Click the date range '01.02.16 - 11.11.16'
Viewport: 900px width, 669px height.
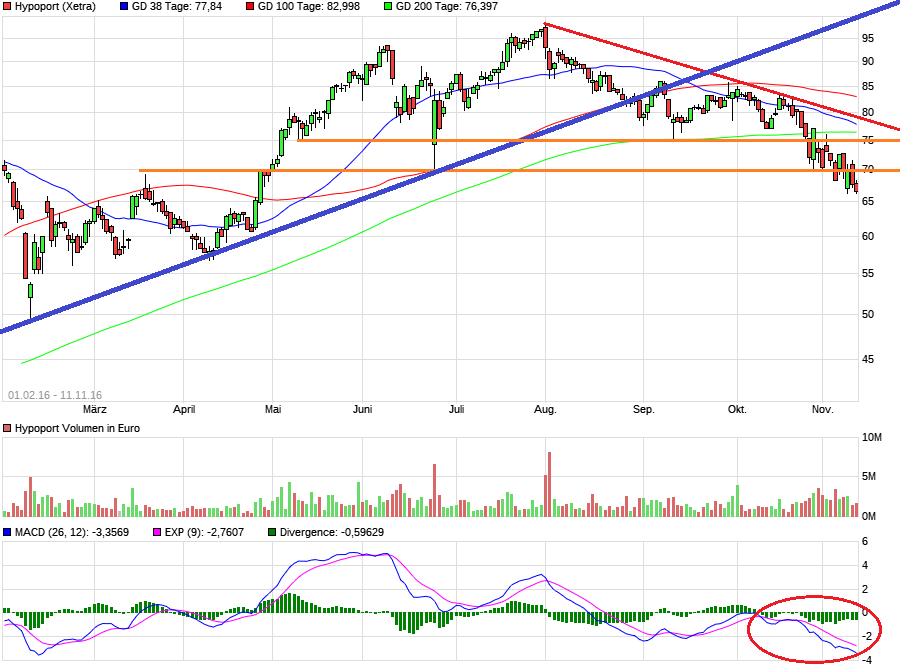coord(55,395)
